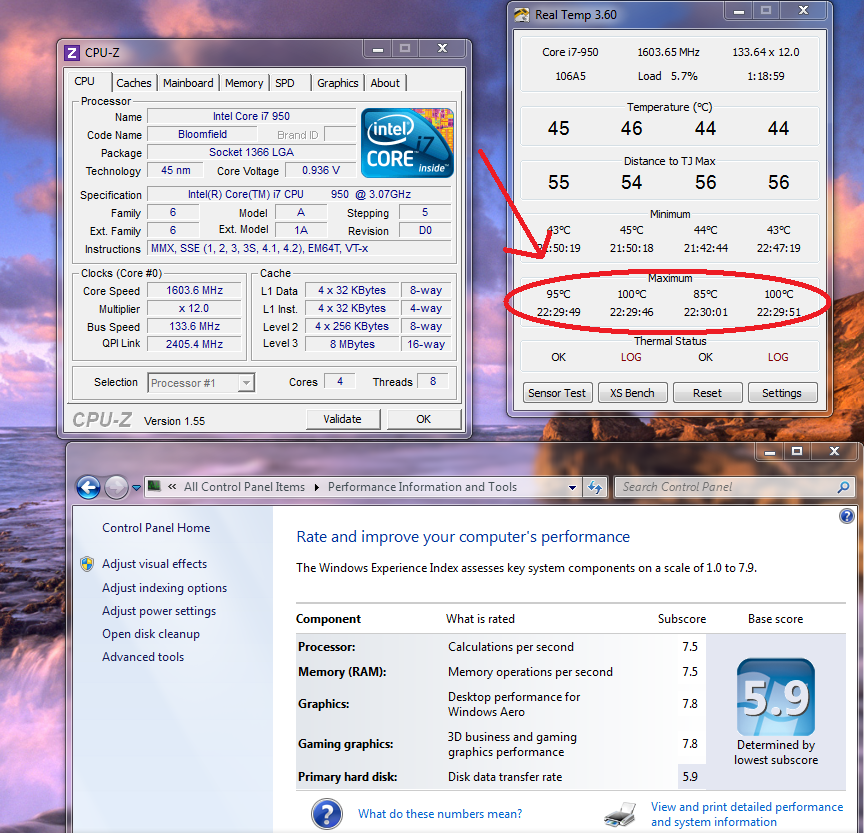
Task: Close the Control Panel window
Action: 834,452
